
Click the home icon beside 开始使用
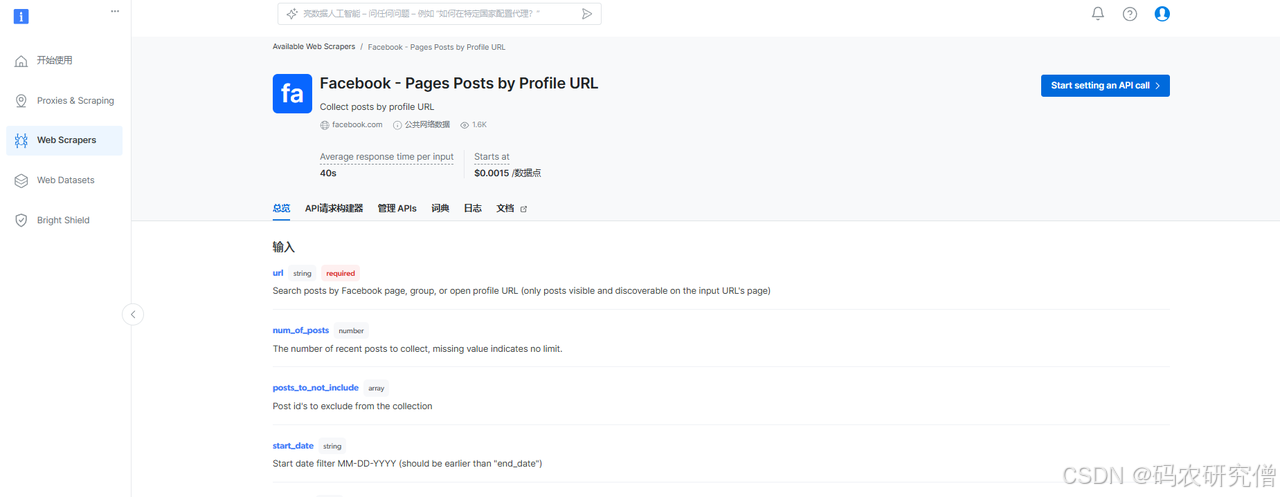21,61
